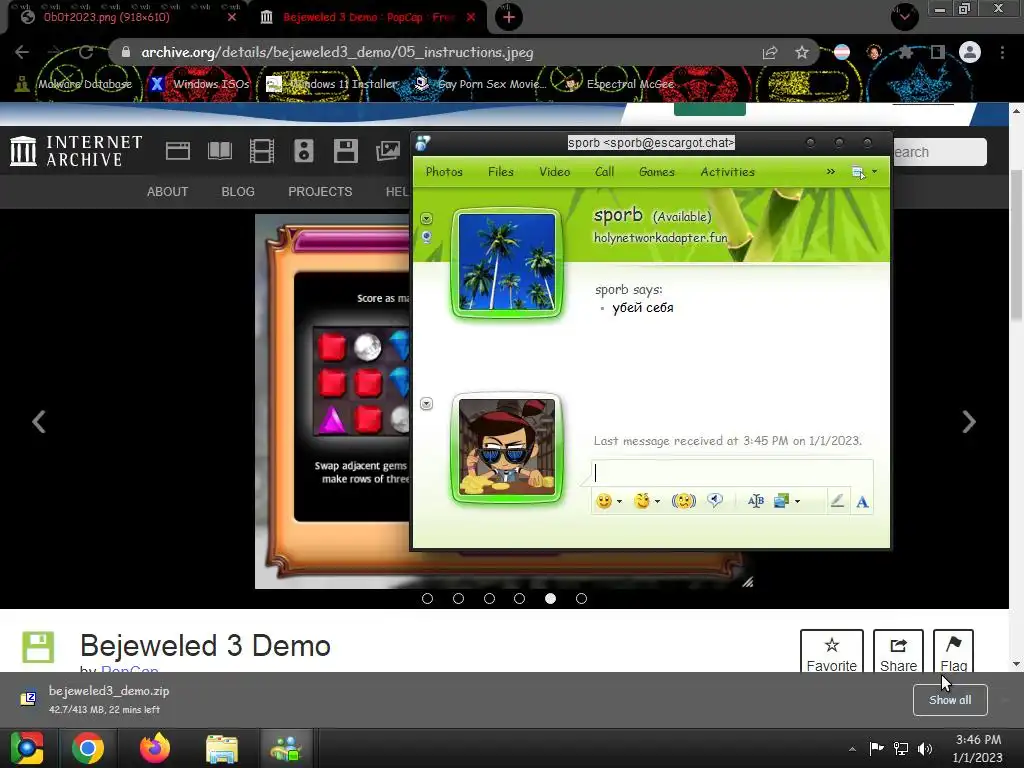Click the Flag button
The image size is (1024, 768).
[953, 652]
